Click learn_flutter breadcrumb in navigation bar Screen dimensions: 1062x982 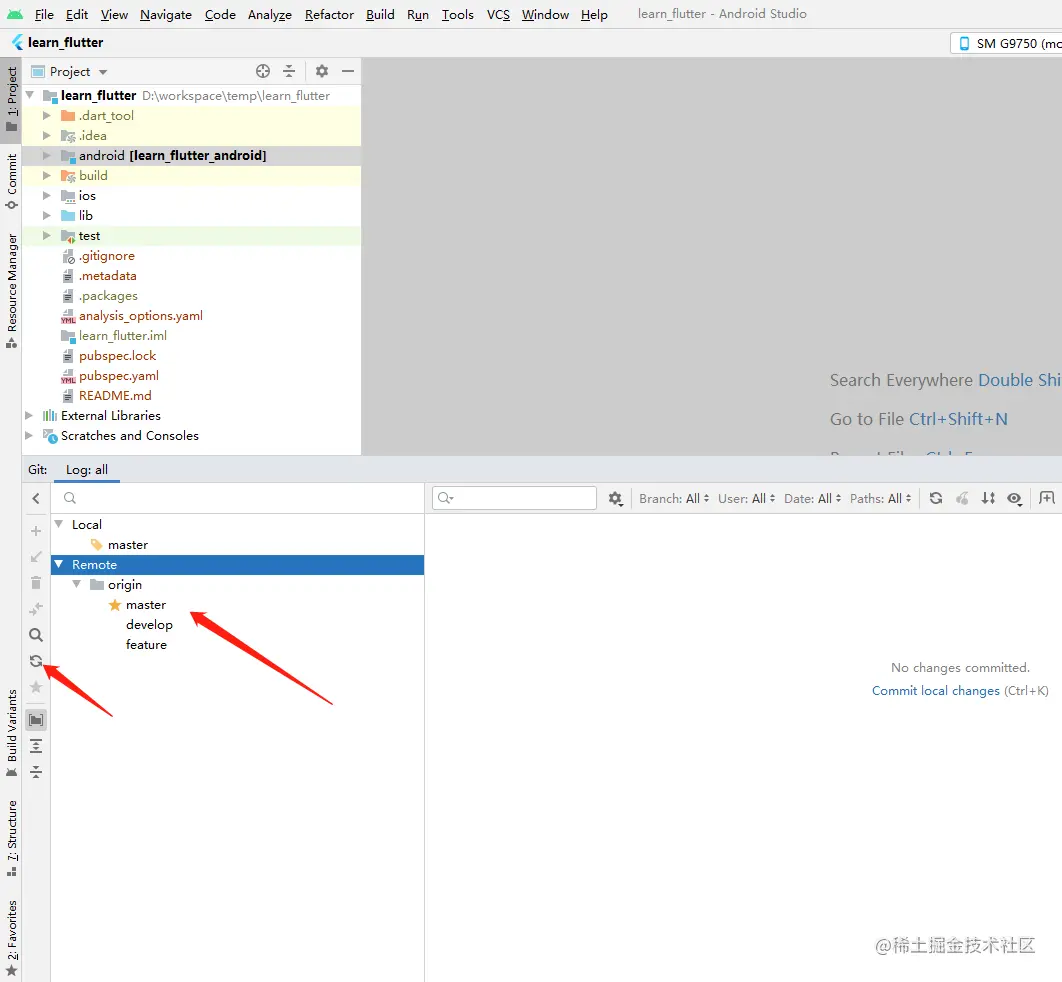[65, 43]
